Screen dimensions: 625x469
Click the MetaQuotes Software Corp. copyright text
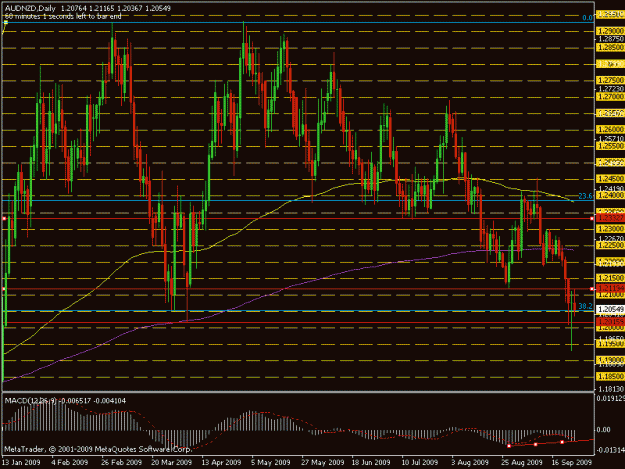click(98, 449)
